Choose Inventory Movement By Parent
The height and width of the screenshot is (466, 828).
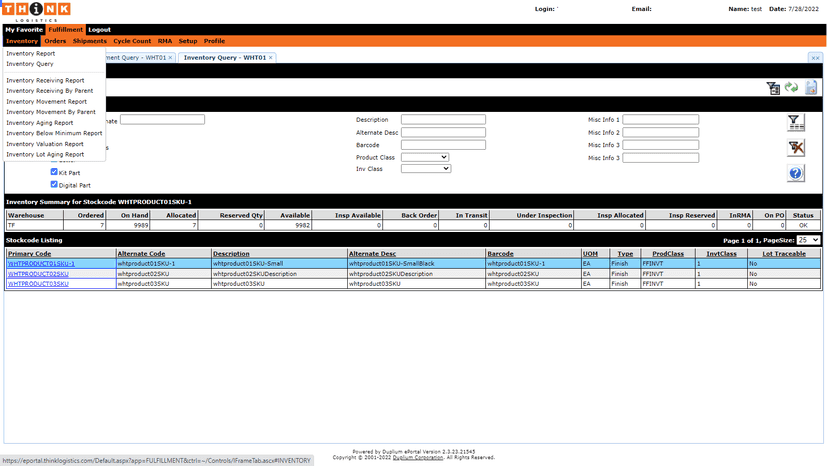pyautogui.click(x=51, y=112)
